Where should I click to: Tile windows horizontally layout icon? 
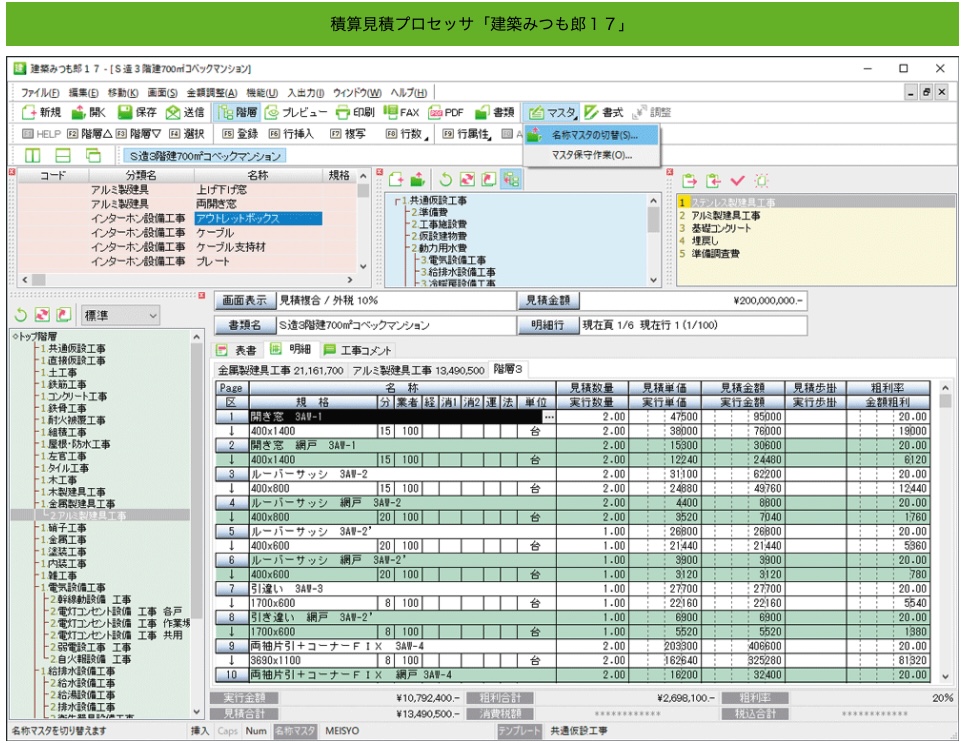[63, 156]
